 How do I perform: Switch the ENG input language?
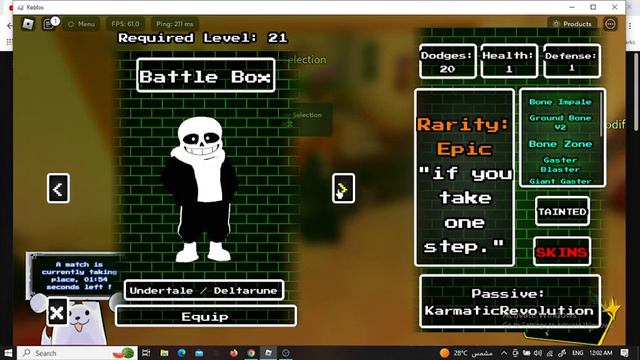pos(577,353)
